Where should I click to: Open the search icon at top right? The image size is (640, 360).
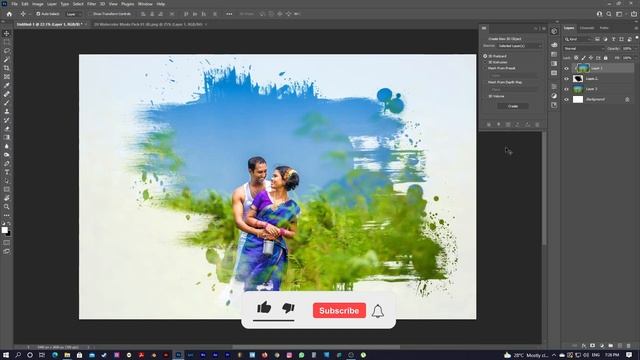[609, 14]
